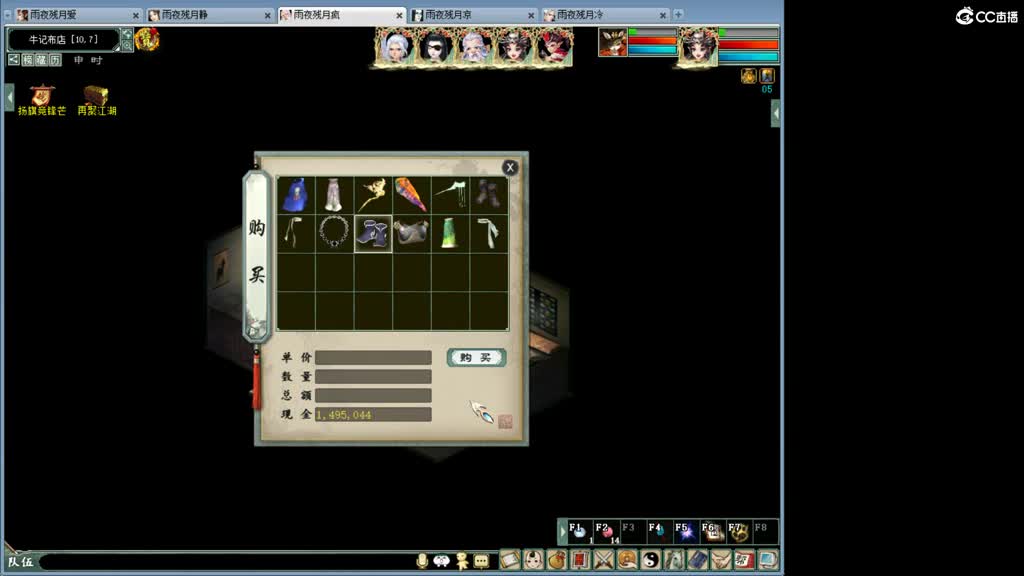The image size is (1024, 576).
Task: Click the 单价 unit price field
Action: [x=373, y=358]
